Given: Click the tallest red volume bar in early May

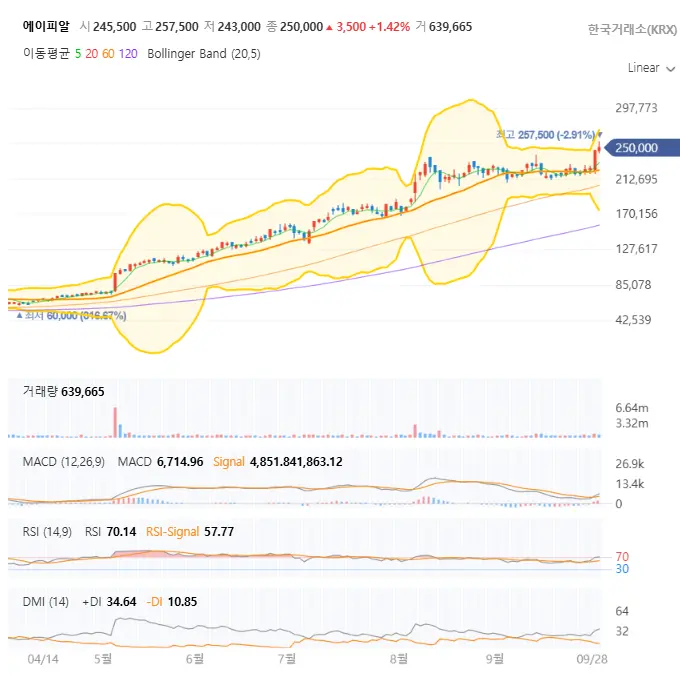Looking at the screenshot, I should point(115,422).
